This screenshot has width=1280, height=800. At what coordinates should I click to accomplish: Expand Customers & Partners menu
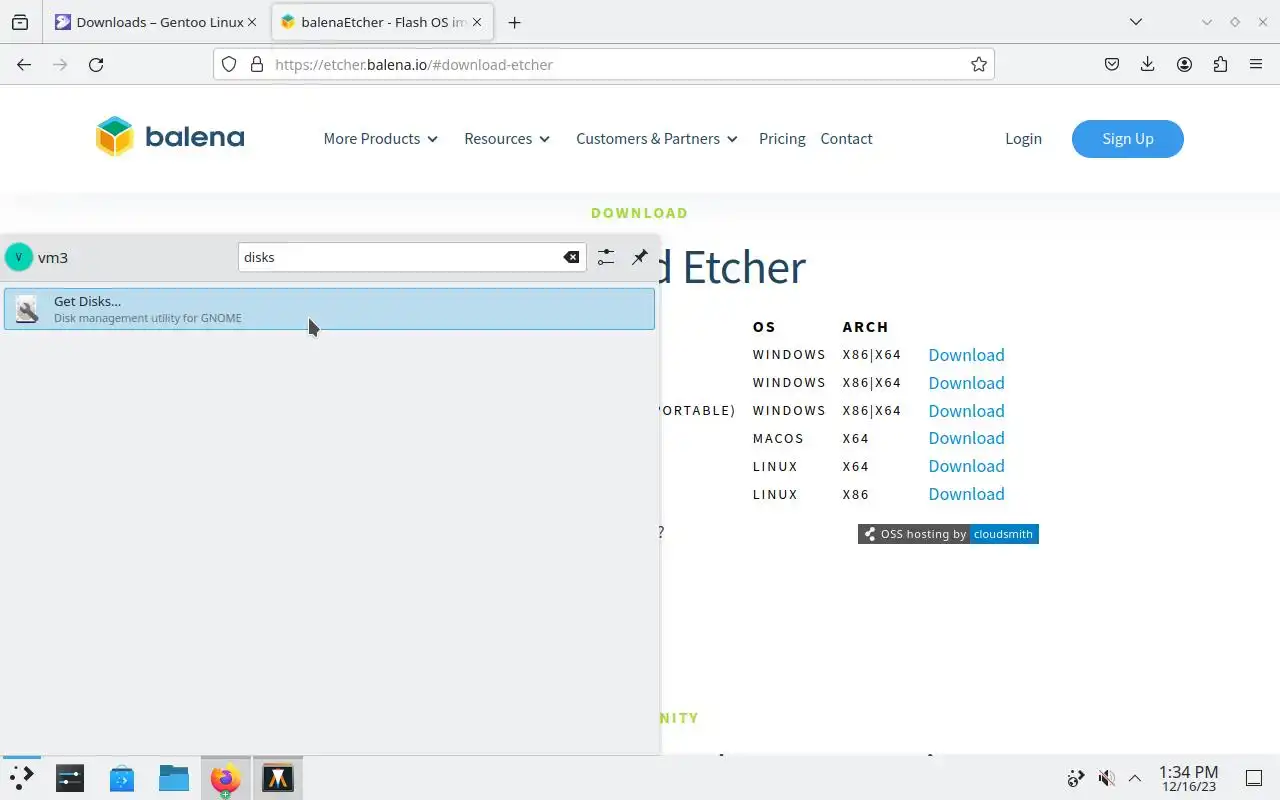point(657,139)
